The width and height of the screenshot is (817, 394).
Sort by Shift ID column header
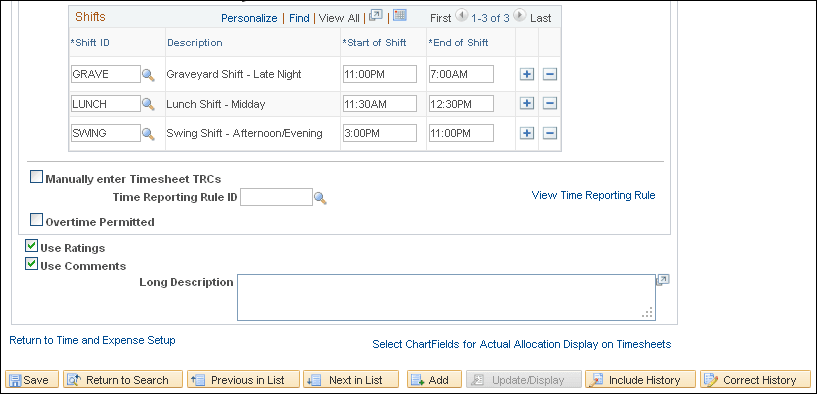pos(90,43)
